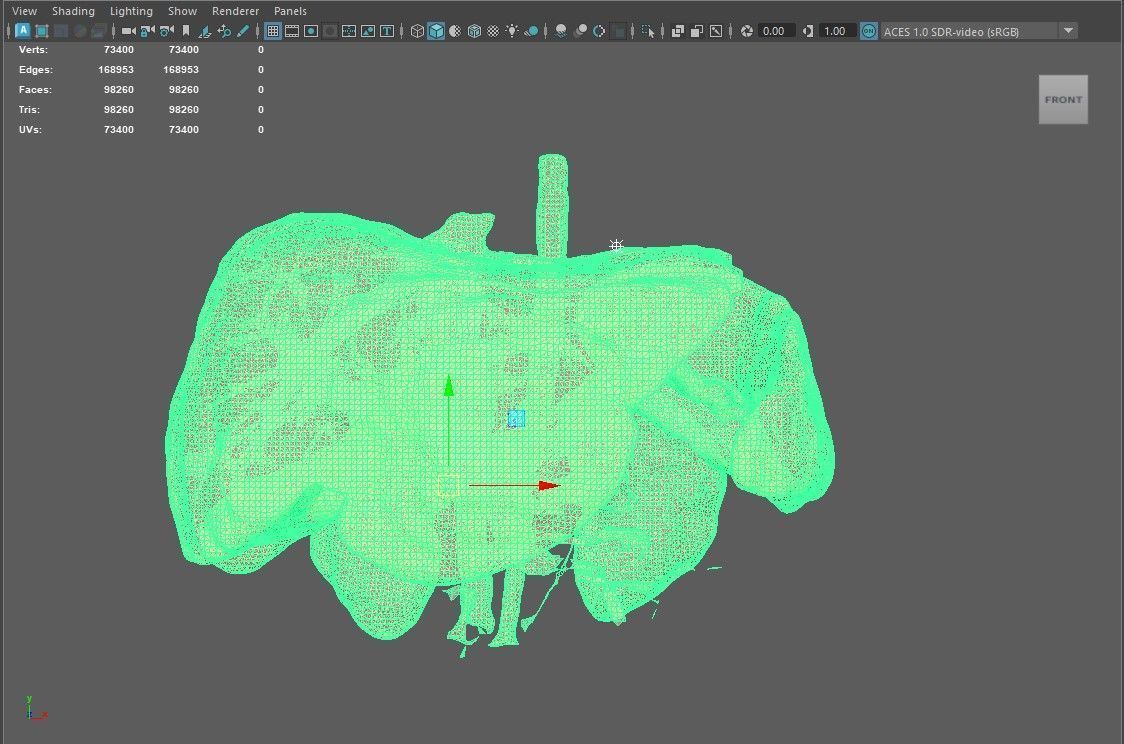Screen dimensions: 1124x744
Task: Click the Edges count '168953' in first column
Action: click(116, 70)
